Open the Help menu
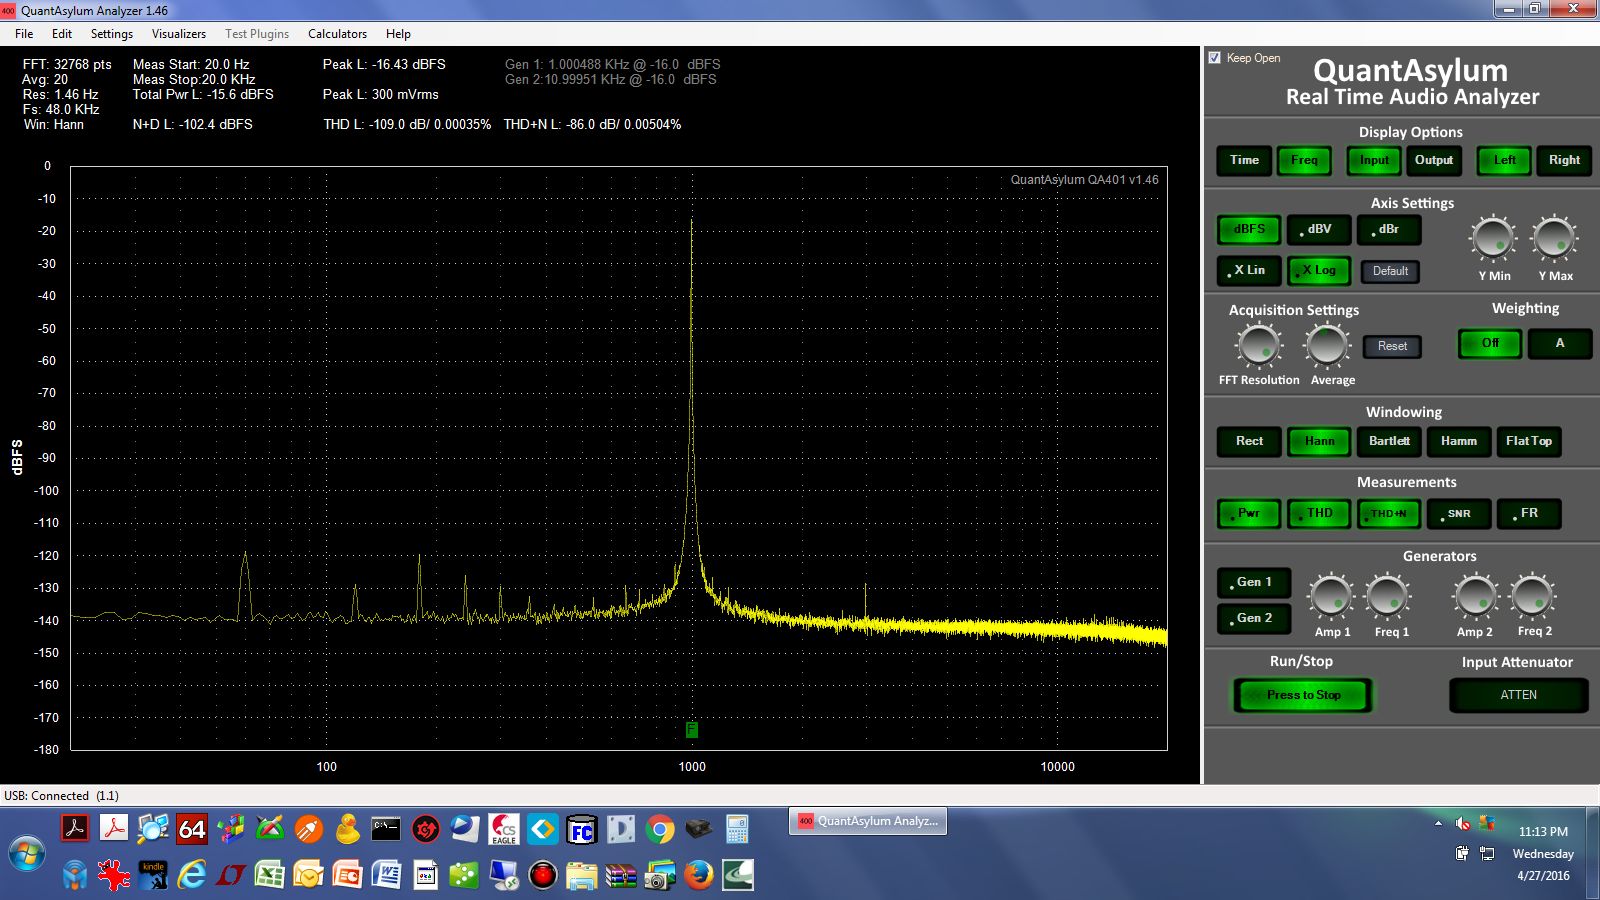The width and height of the screenshot is (1600, 900). [398, 33]
